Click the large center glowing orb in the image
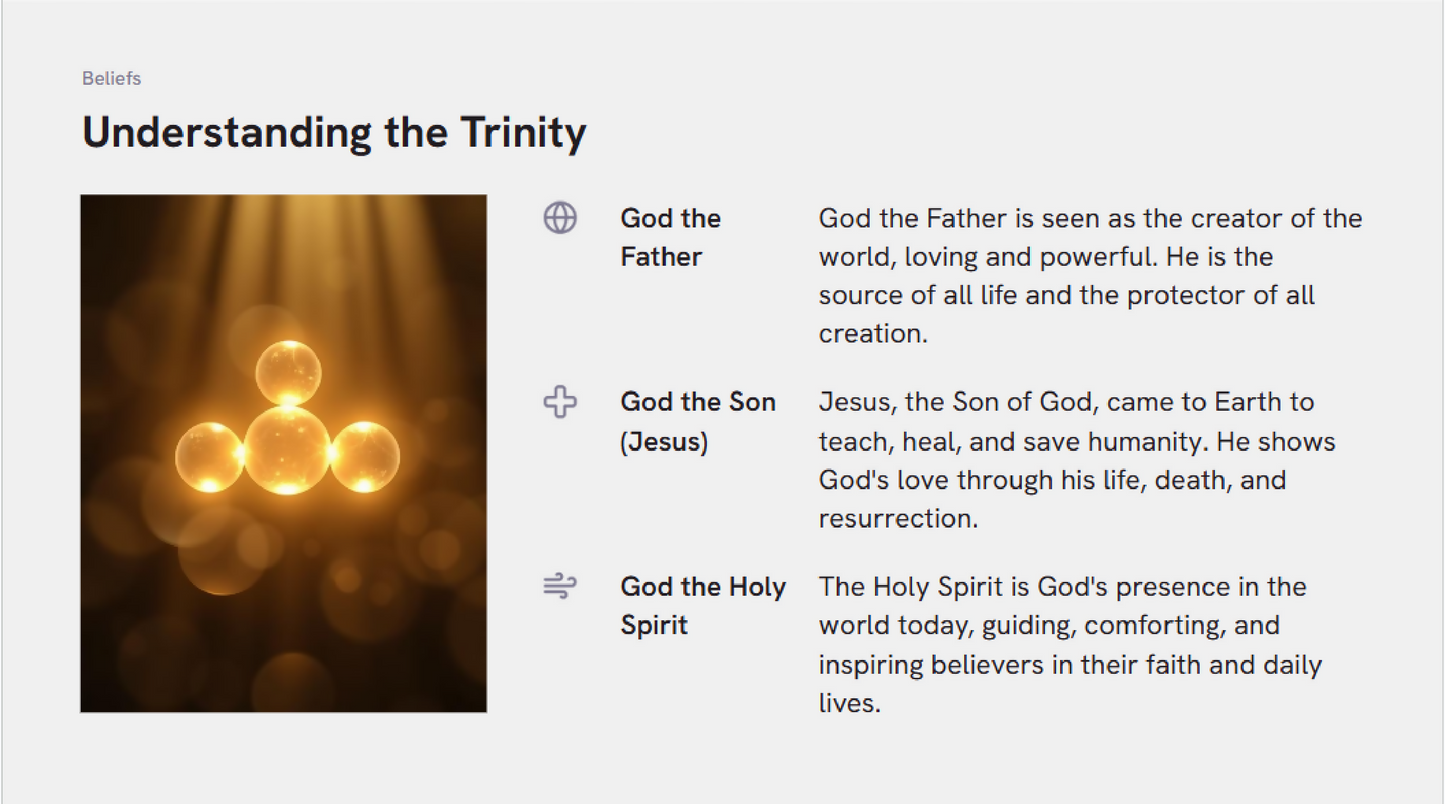Image resolution: width=1445 pixels, height=804 pixels. coord(288,450)
